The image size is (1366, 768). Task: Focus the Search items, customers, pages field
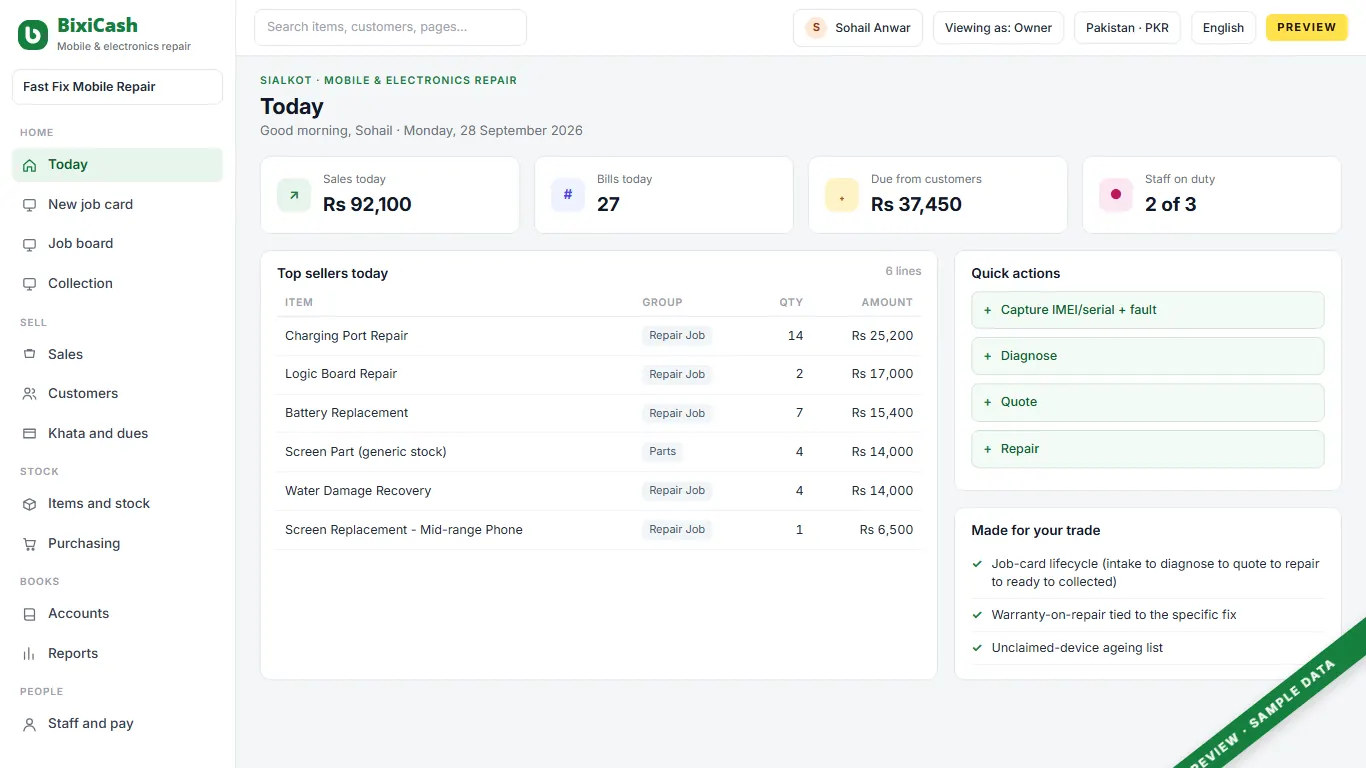390,27
